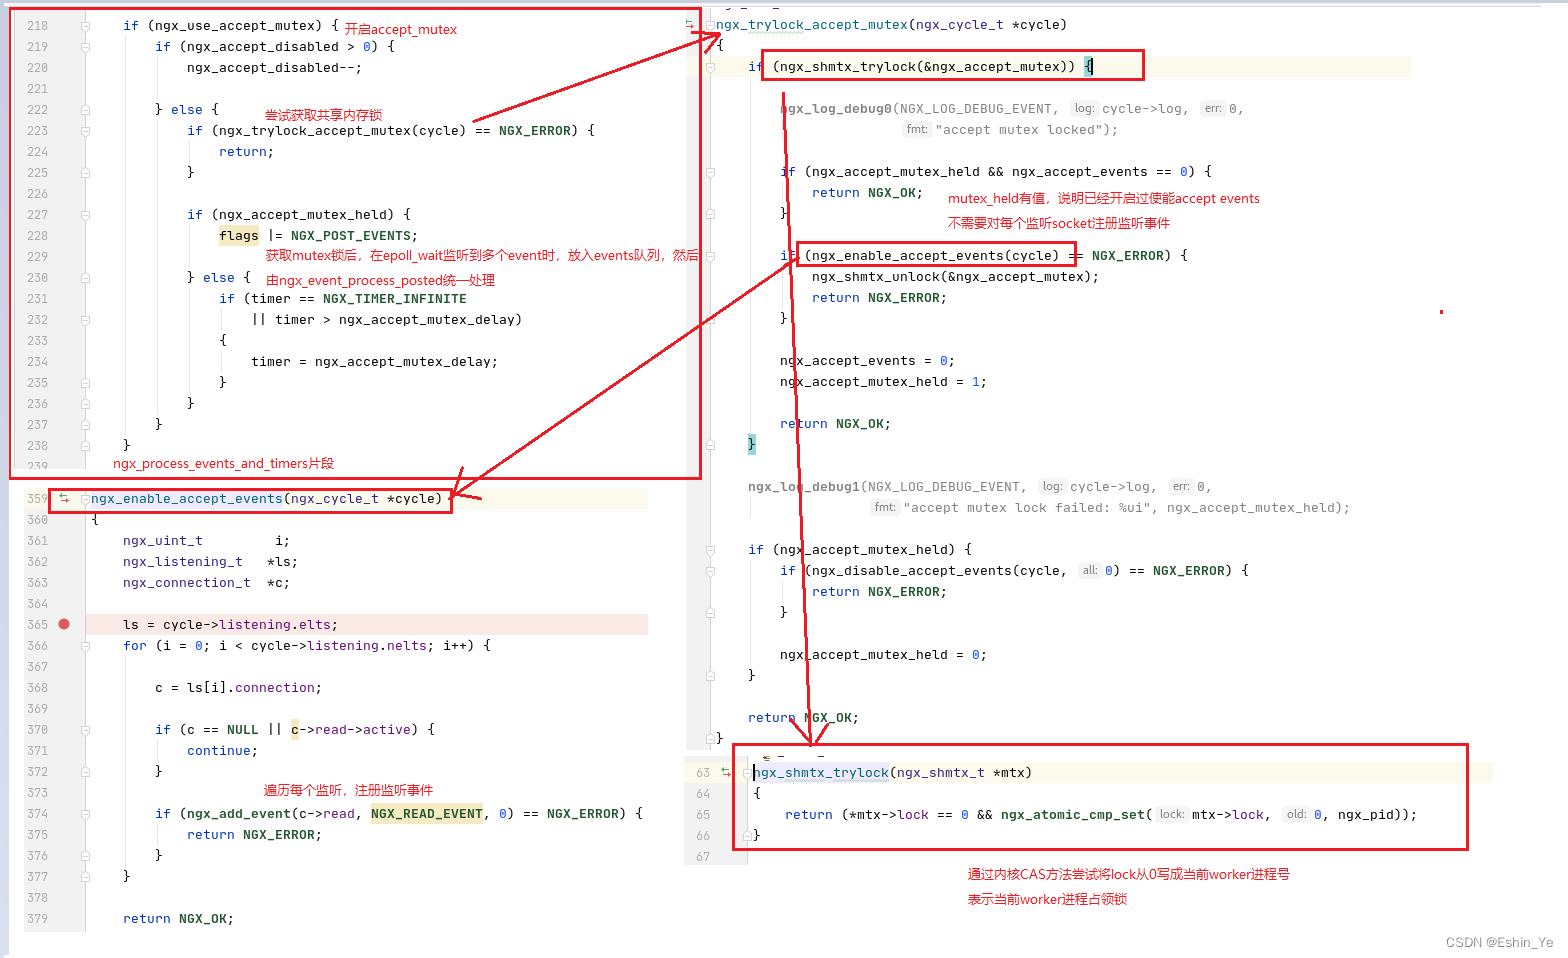Click 'ngx_uint_t' type on line 361
The image size is (1568, 958).
(x=162, y=541)
